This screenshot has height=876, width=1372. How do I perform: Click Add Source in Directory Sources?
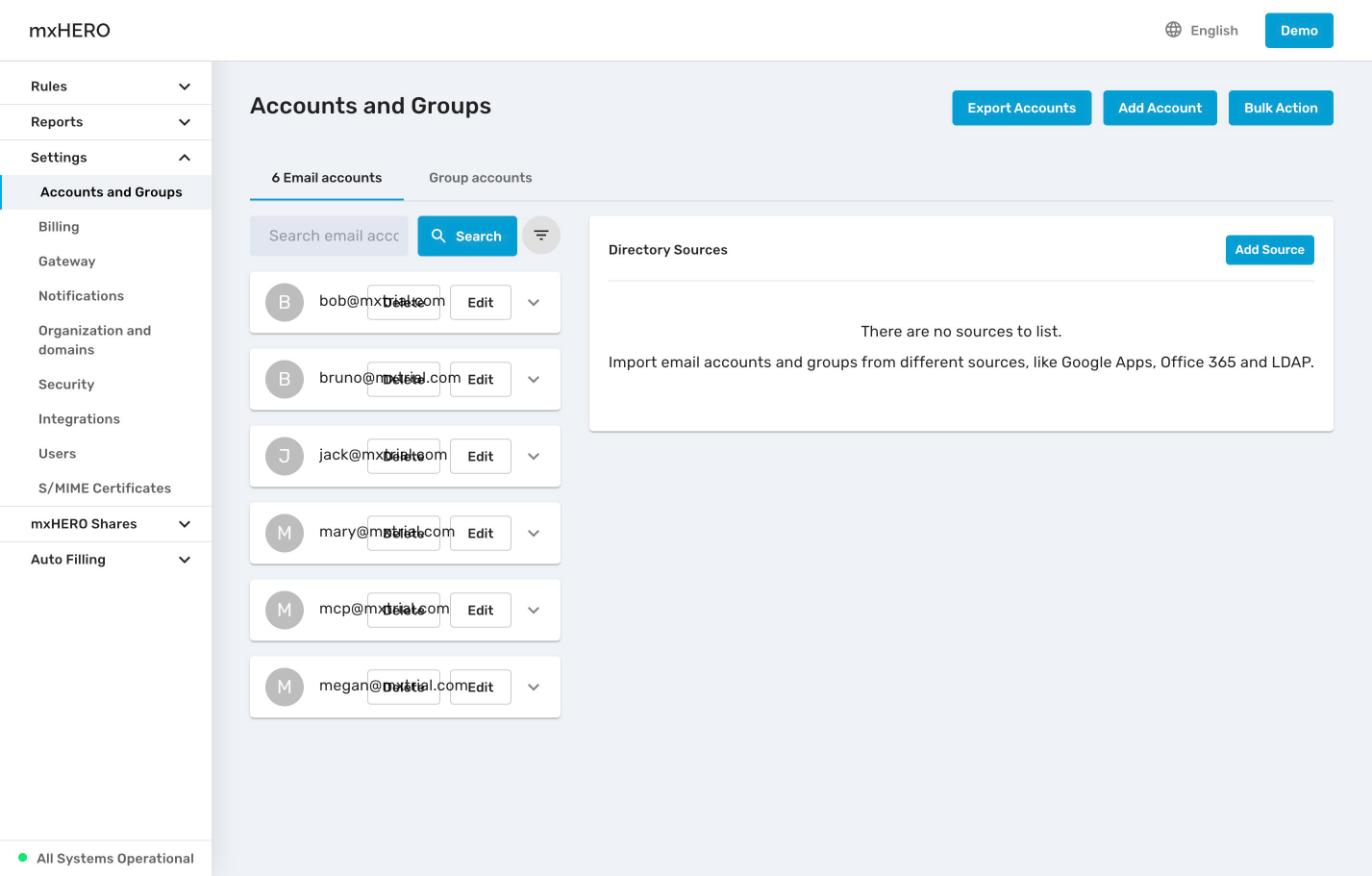(1269, 250)
